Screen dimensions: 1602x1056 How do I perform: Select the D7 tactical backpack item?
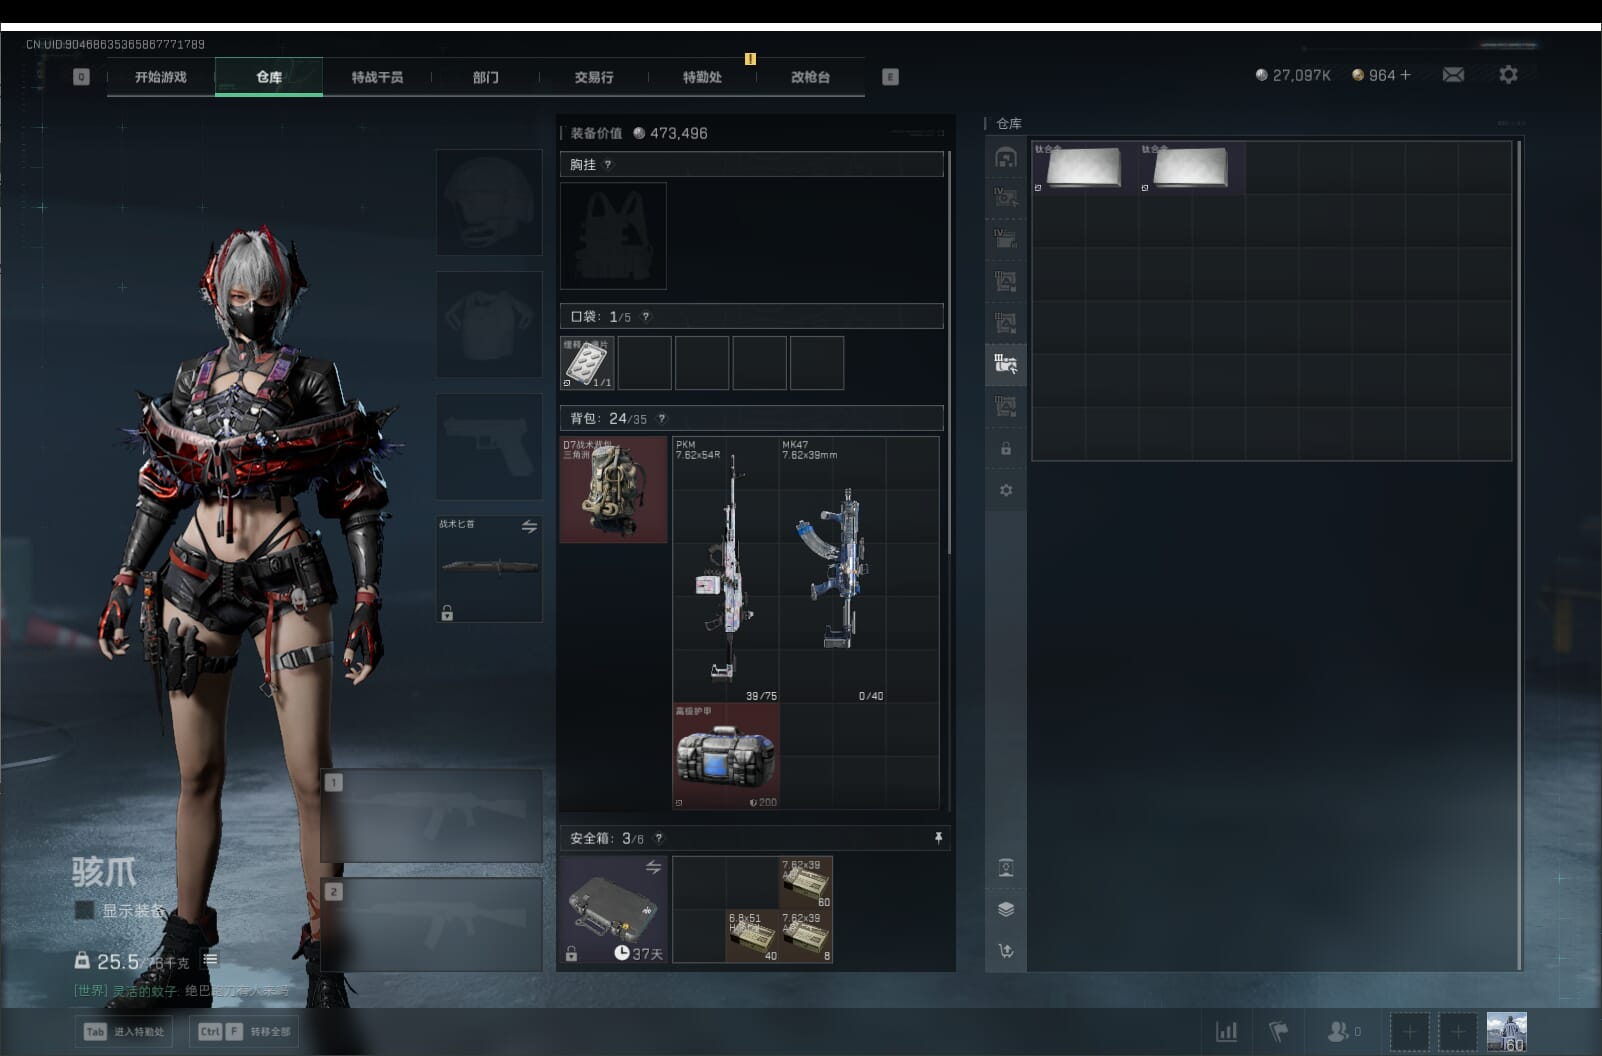point(613,490)
